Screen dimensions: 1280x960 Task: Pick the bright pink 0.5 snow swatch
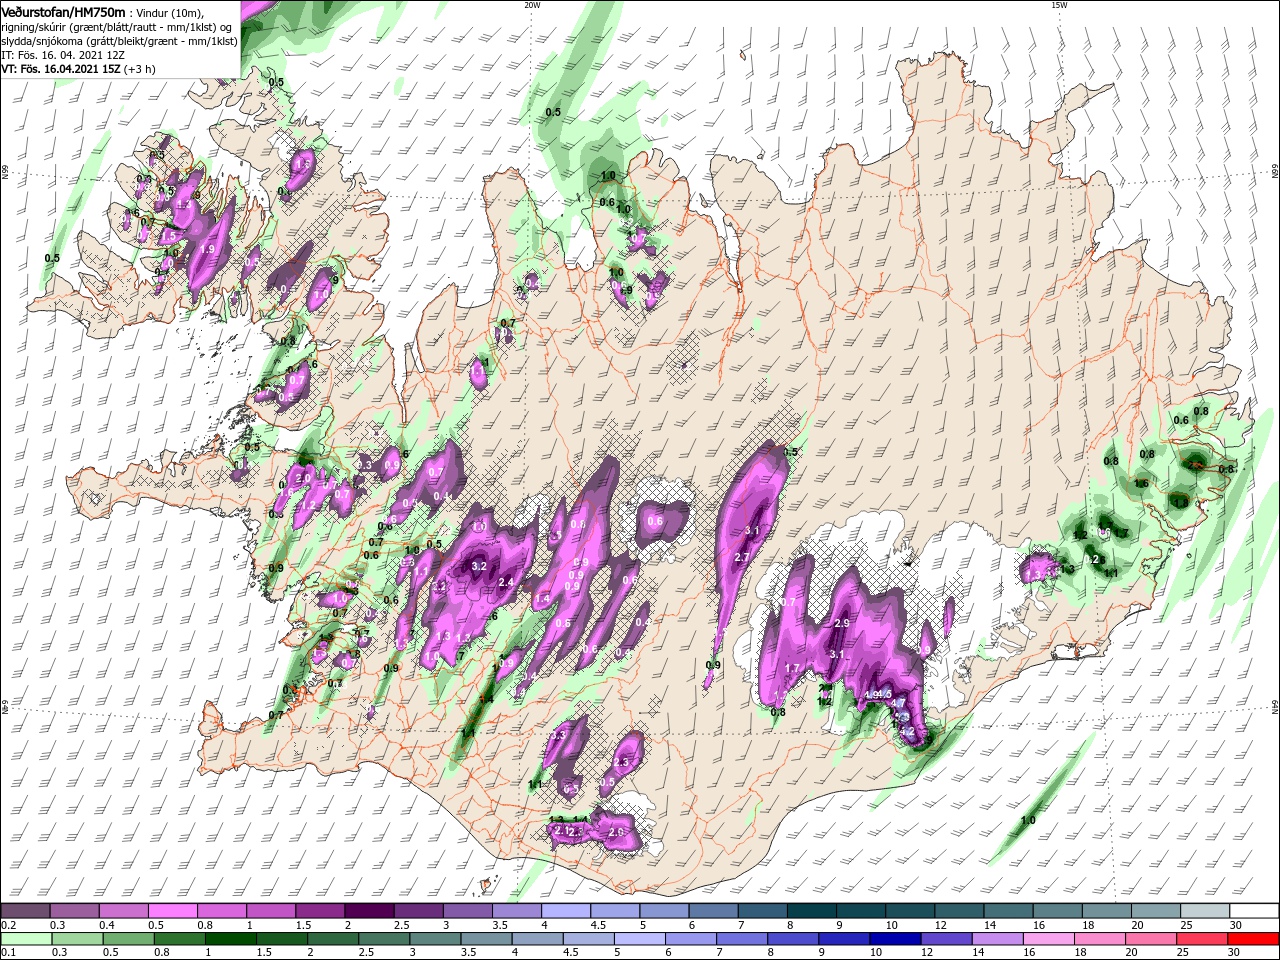pyautogui.click(x=172, y=911)
